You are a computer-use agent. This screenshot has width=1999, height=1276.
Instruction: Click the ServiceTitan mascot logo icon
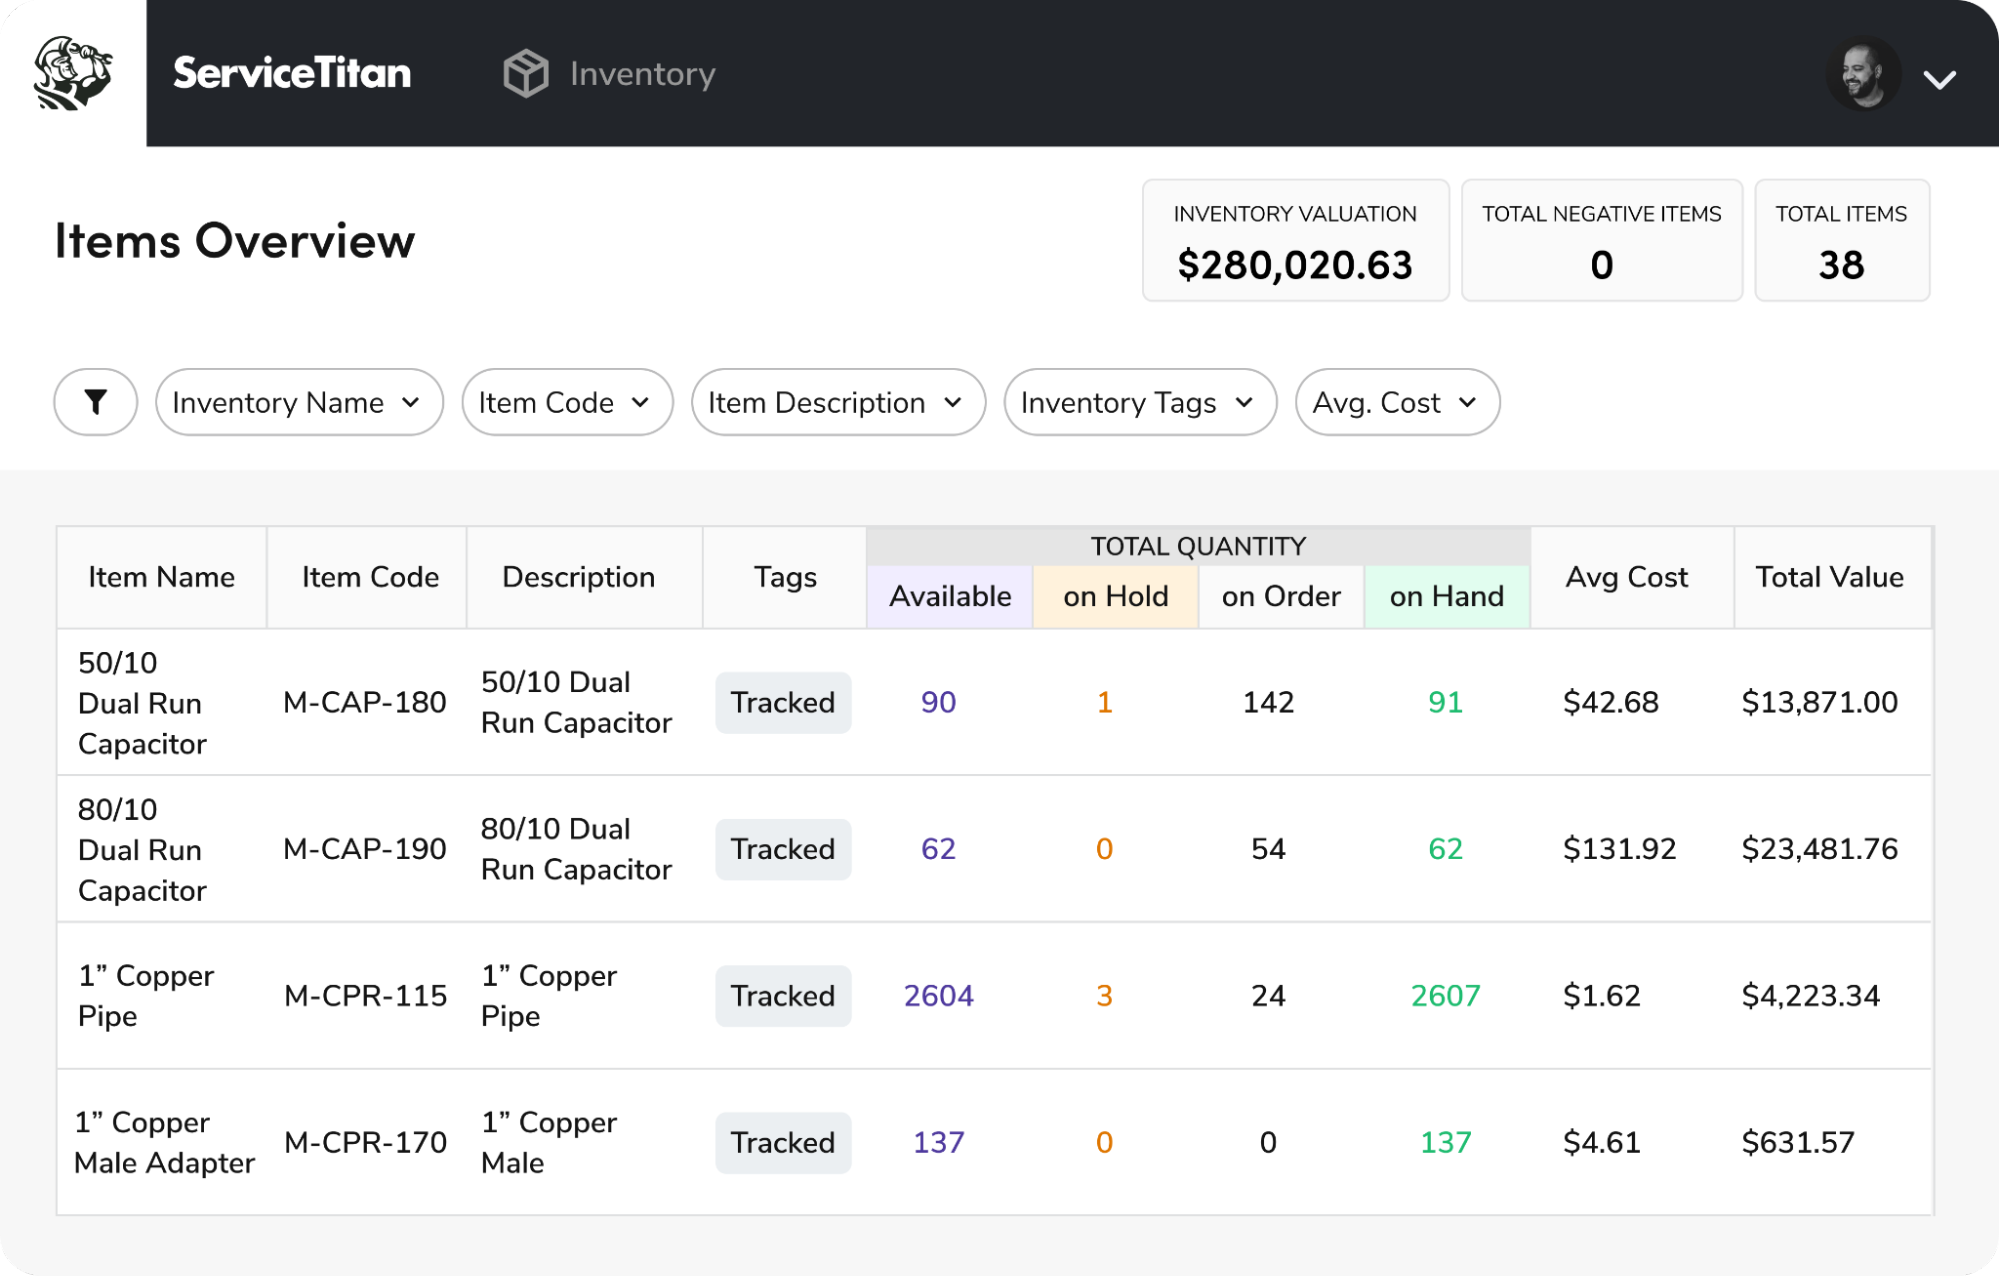point(72,73)
